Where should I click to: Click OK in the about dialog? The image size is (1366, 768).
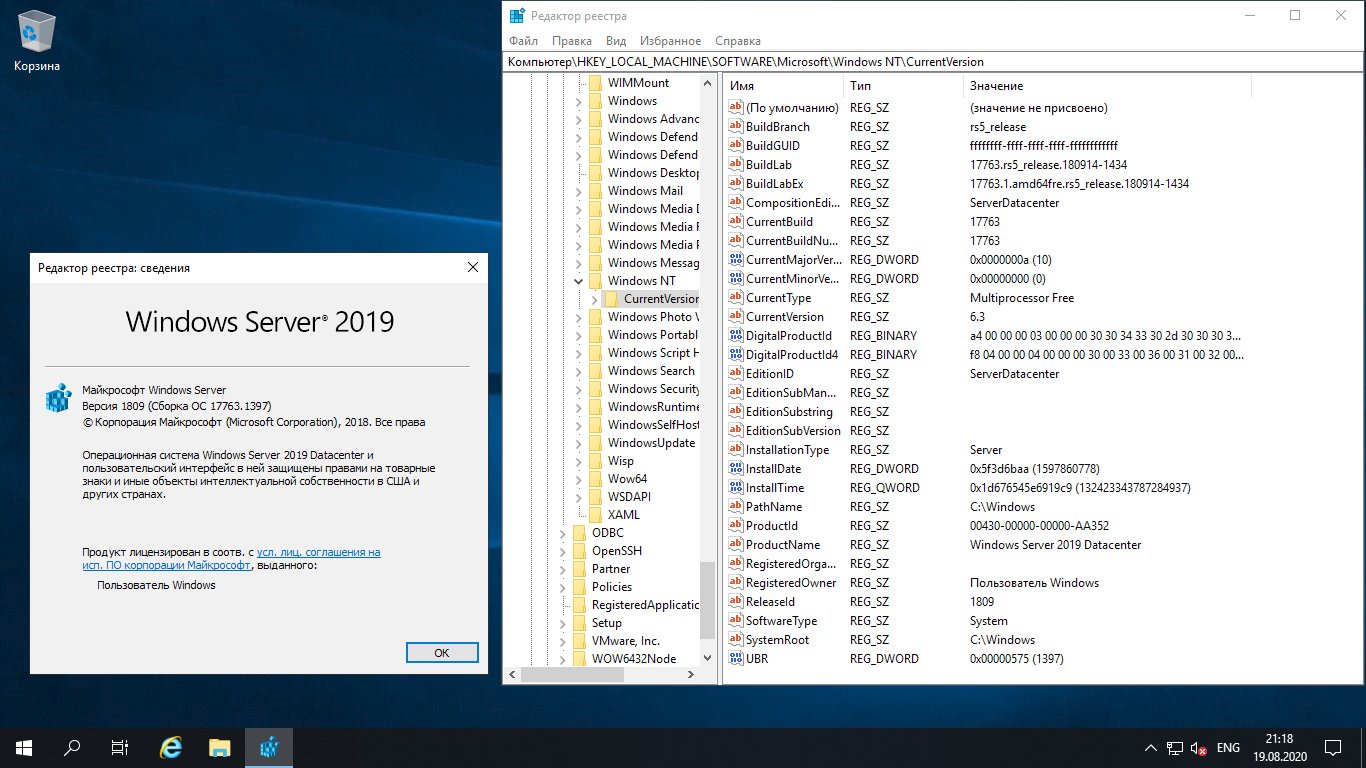(442, 652)
